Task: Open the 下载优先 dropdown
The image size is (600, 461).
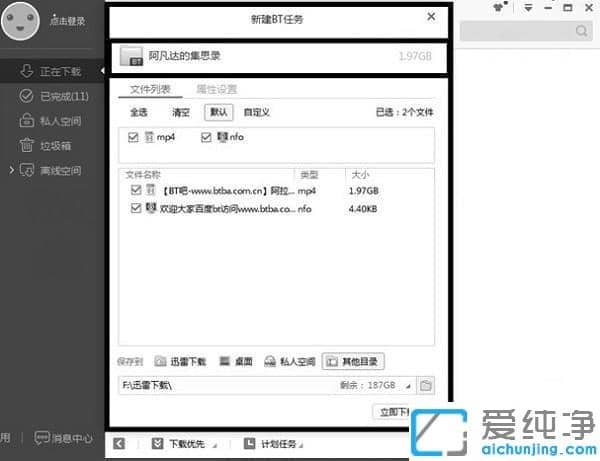Action: (x=184, y=444)
